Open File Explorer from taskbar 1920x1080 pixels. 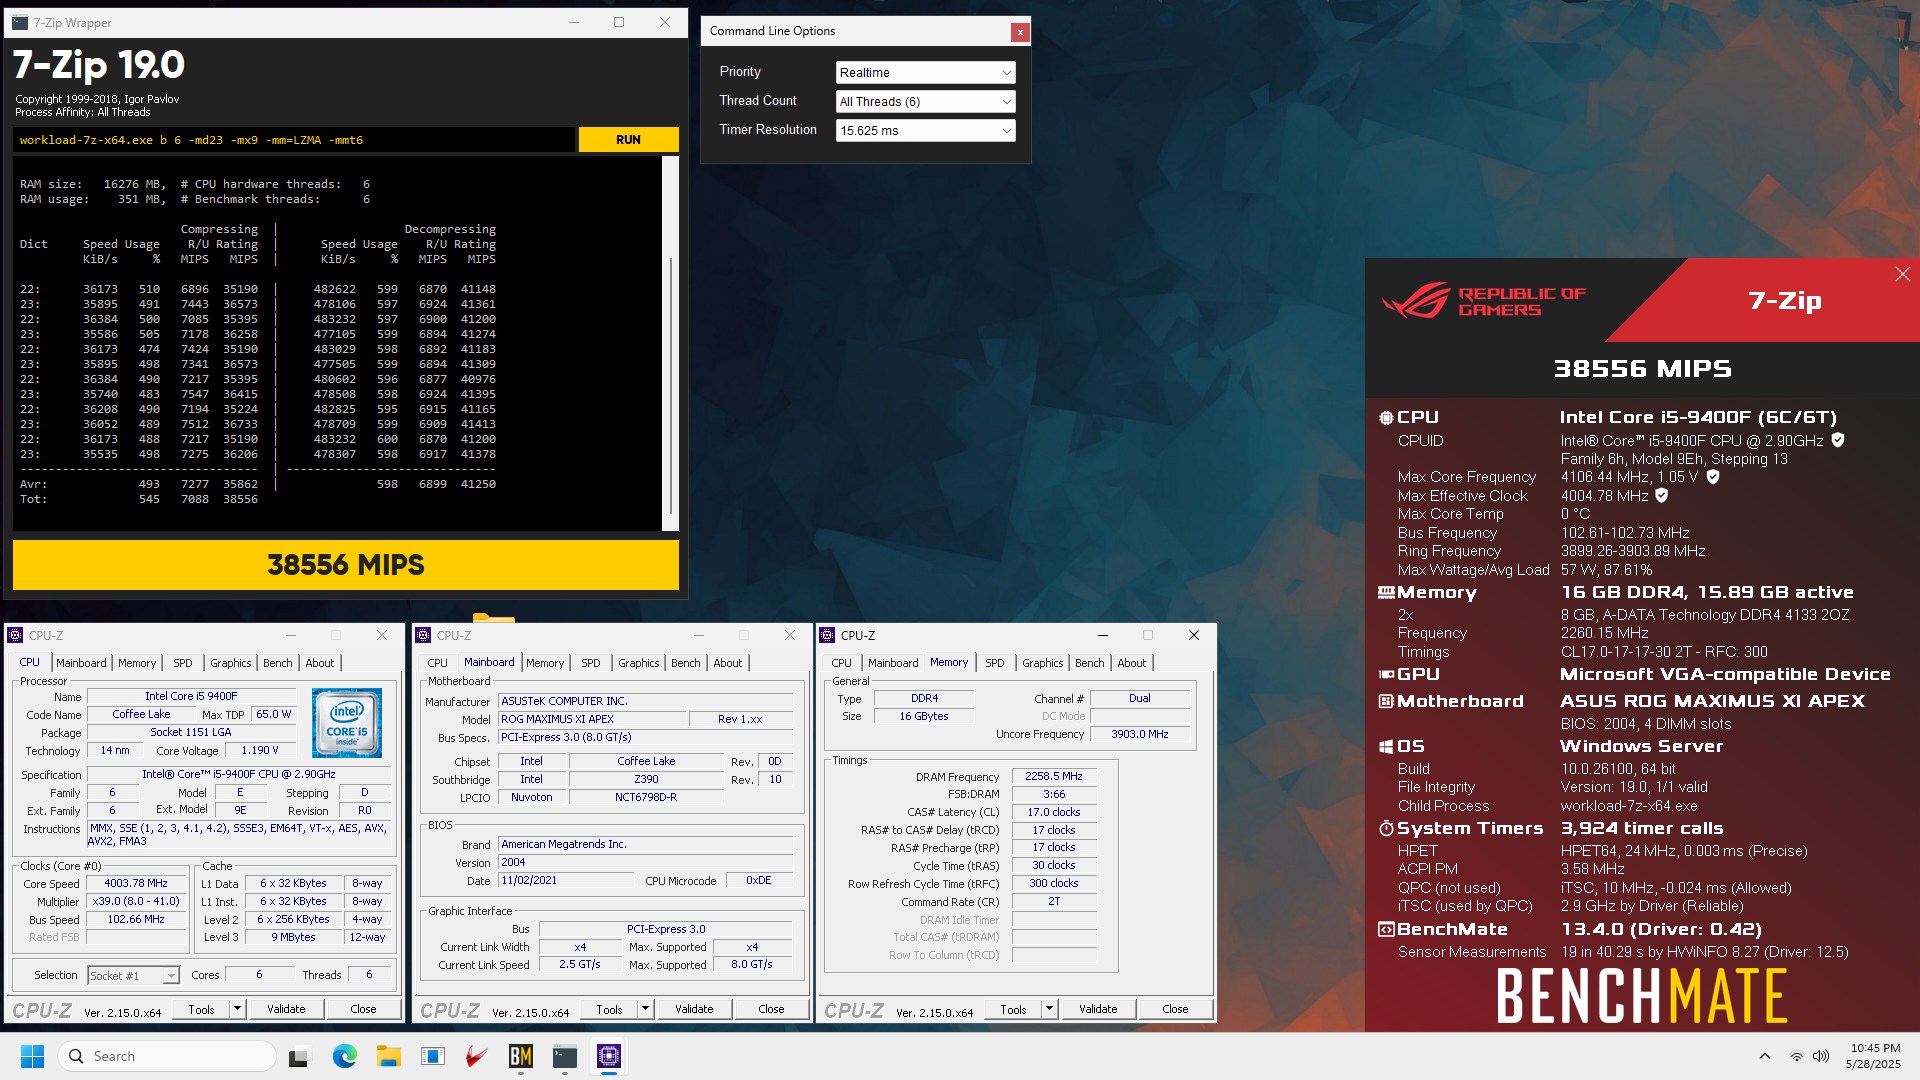coord(388,1056)
